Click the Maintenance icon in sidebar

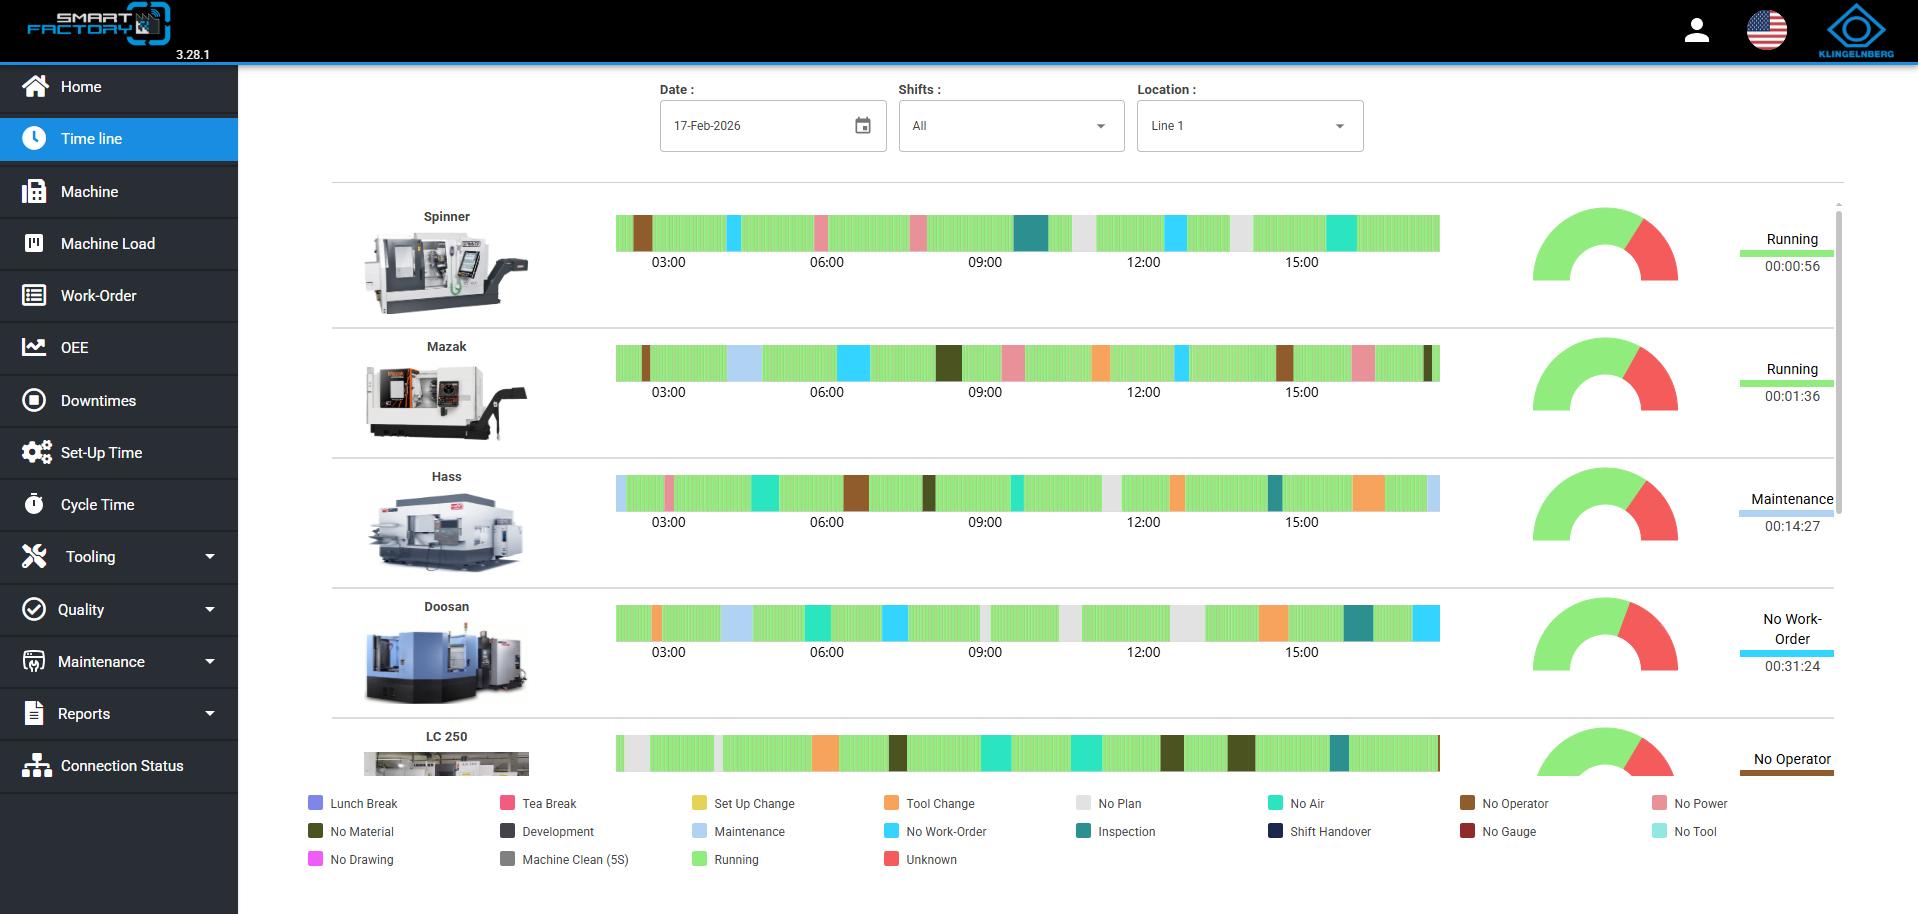click(34, 661)
